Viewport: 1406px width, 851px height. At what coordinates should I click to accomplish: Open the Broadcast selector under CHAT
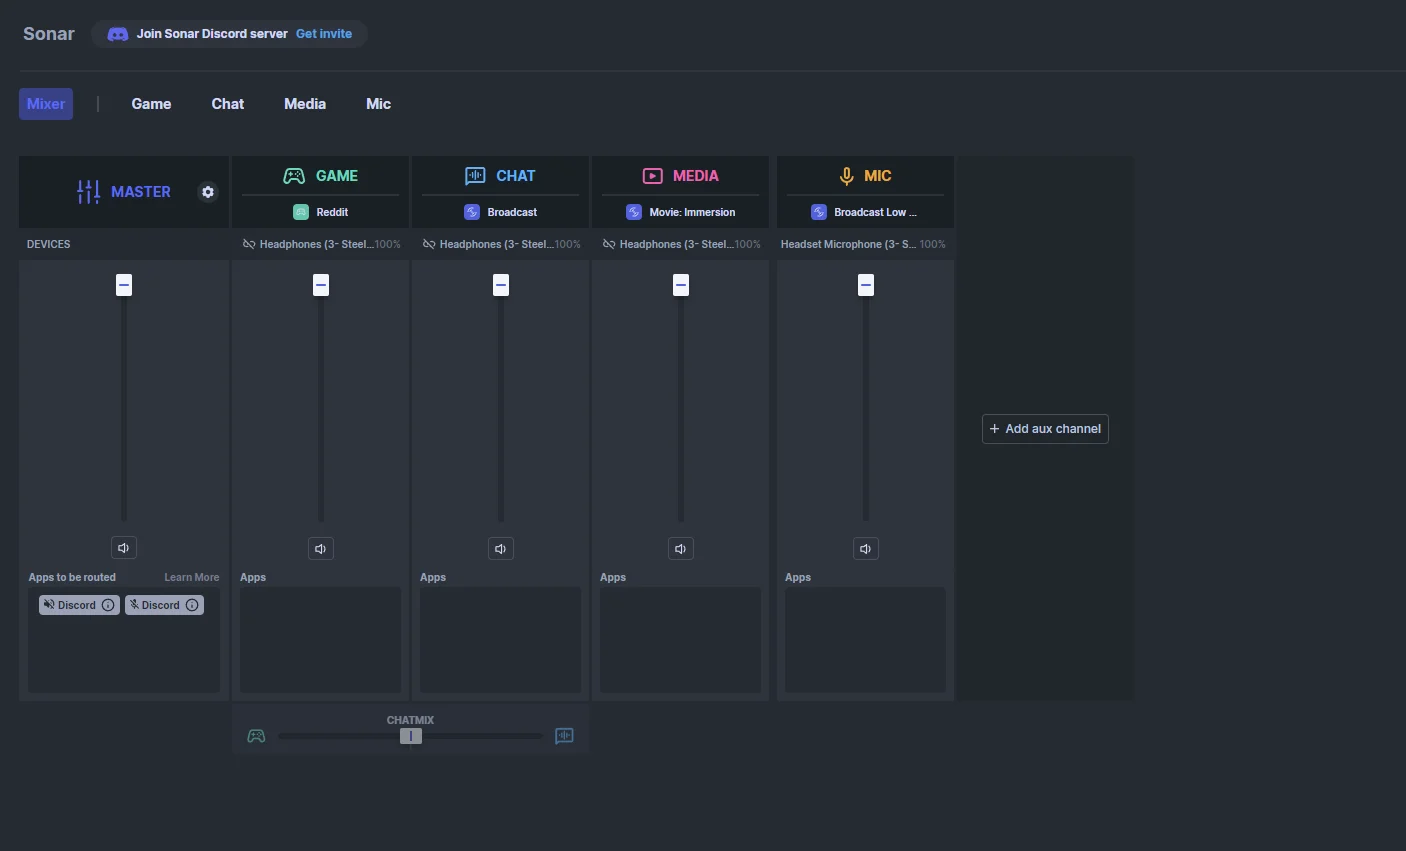(500, 211)
